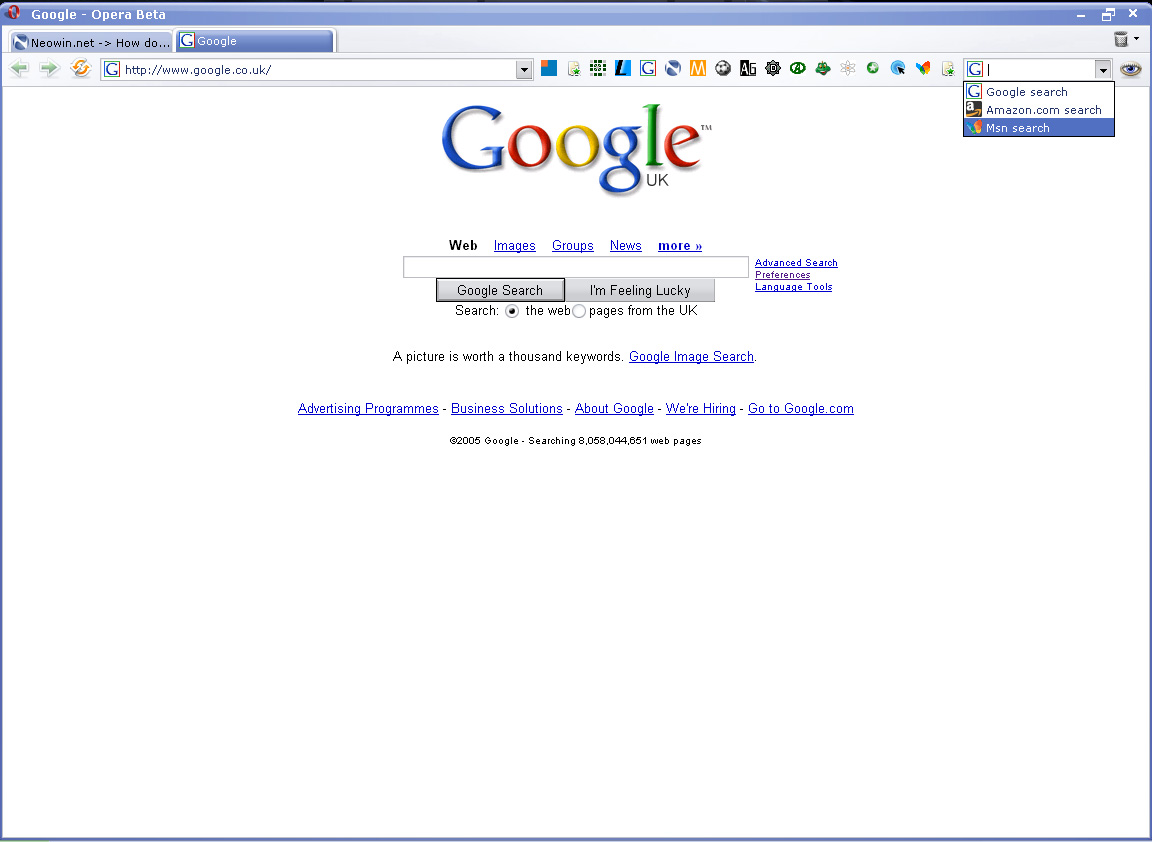Click the soccer ball bookmark icon
Screen dimensions: 1152x842
[x=723, y=67]
